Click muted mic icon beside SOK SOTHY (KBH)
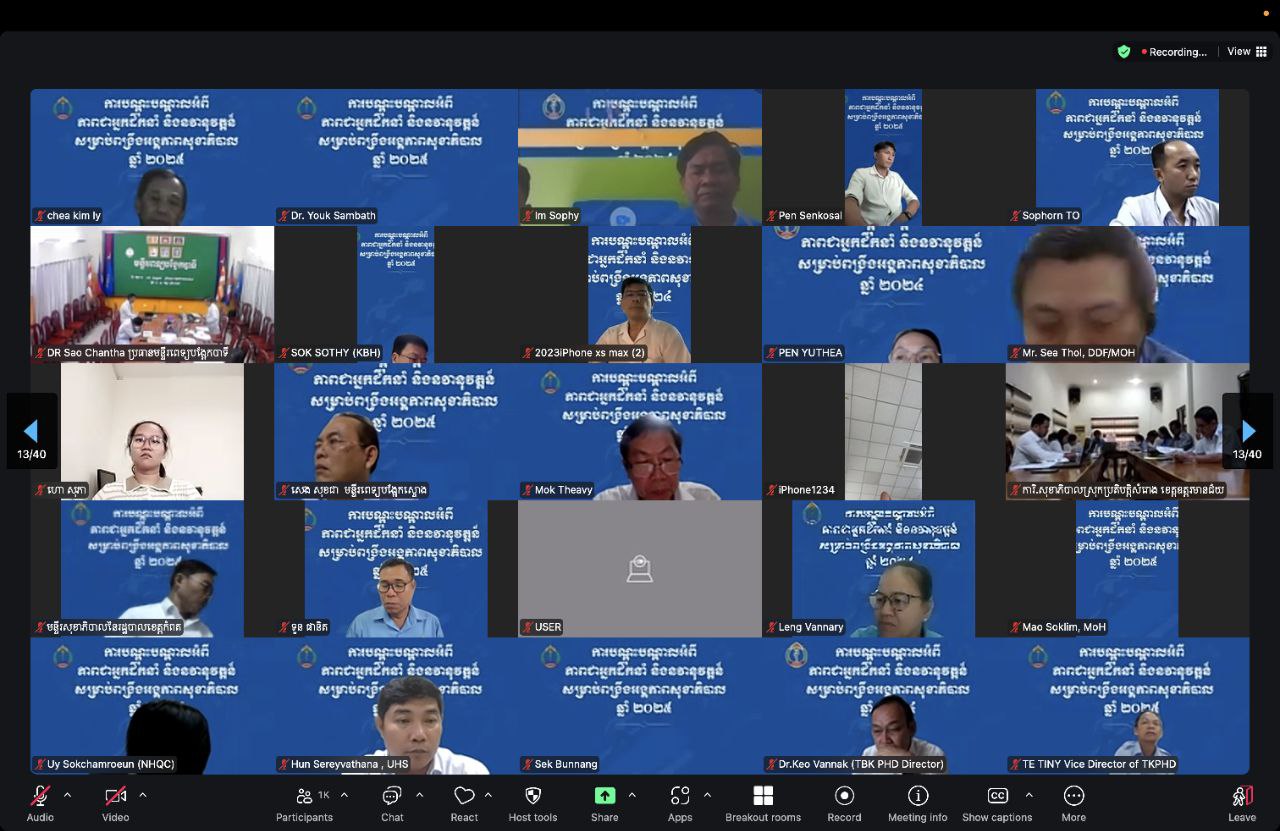The height and width of the screenshot is (831, 1280). coord(283,353)
